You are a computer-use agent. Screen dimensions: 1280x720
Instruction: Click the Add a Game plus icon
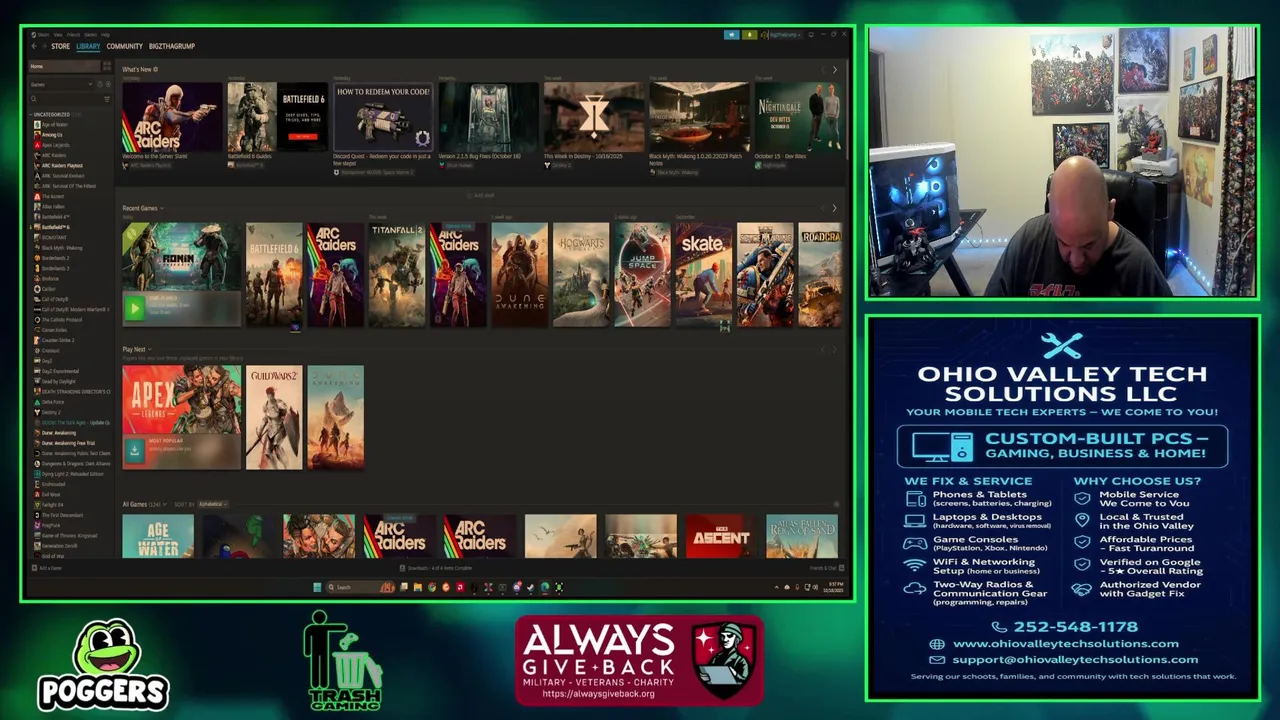pos(34,568)
